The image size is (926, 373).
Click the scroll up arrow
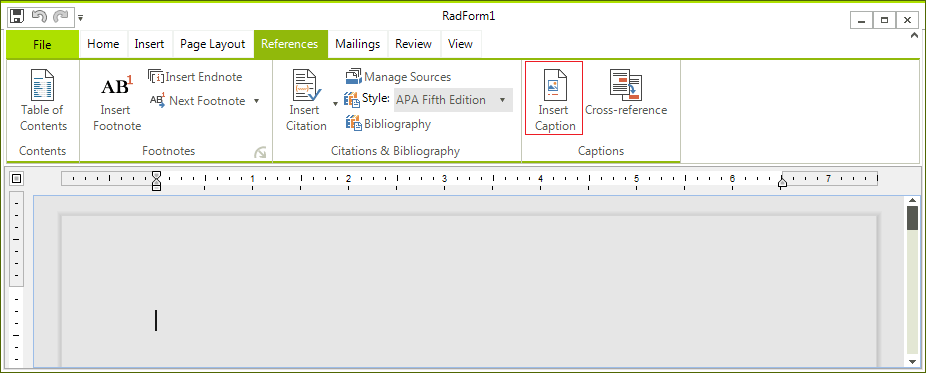[x=912, y=201]
